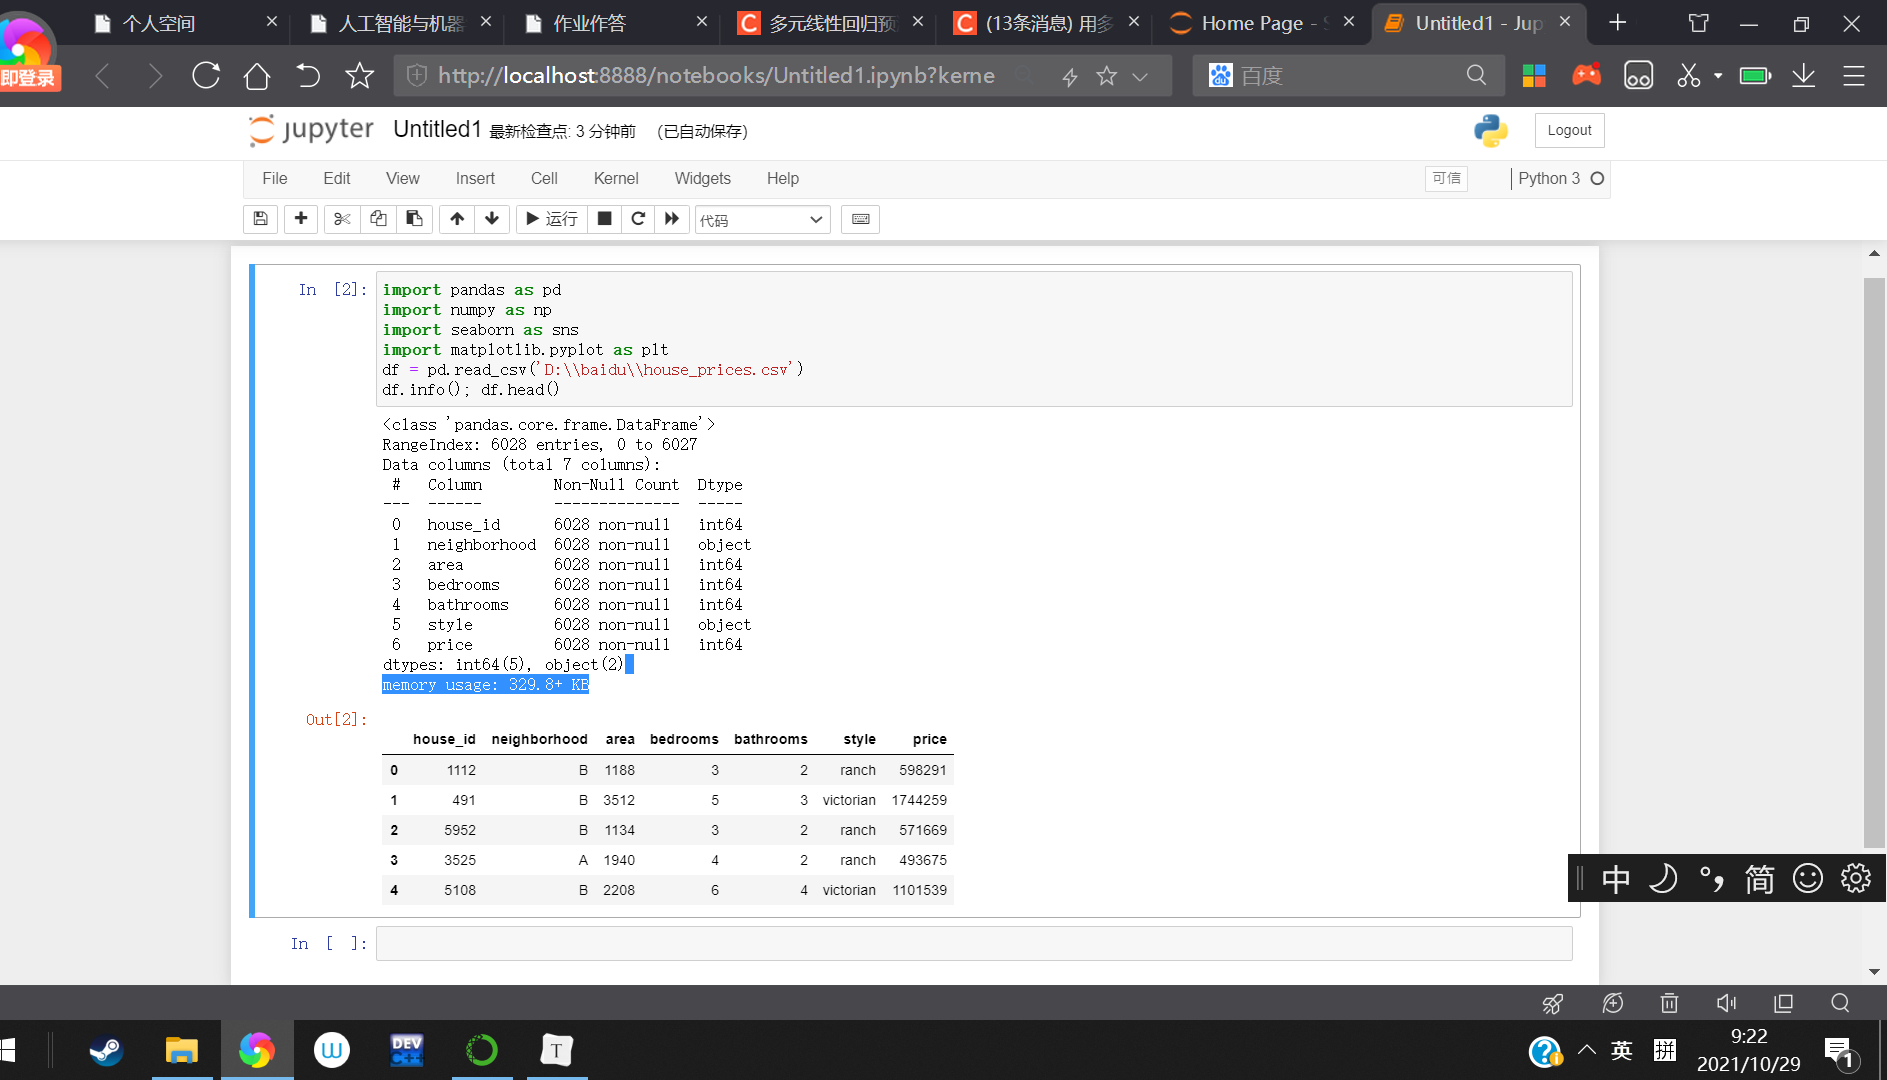Click into the empty code cell
1887x1080 pixels.
[x=974, y=943]
